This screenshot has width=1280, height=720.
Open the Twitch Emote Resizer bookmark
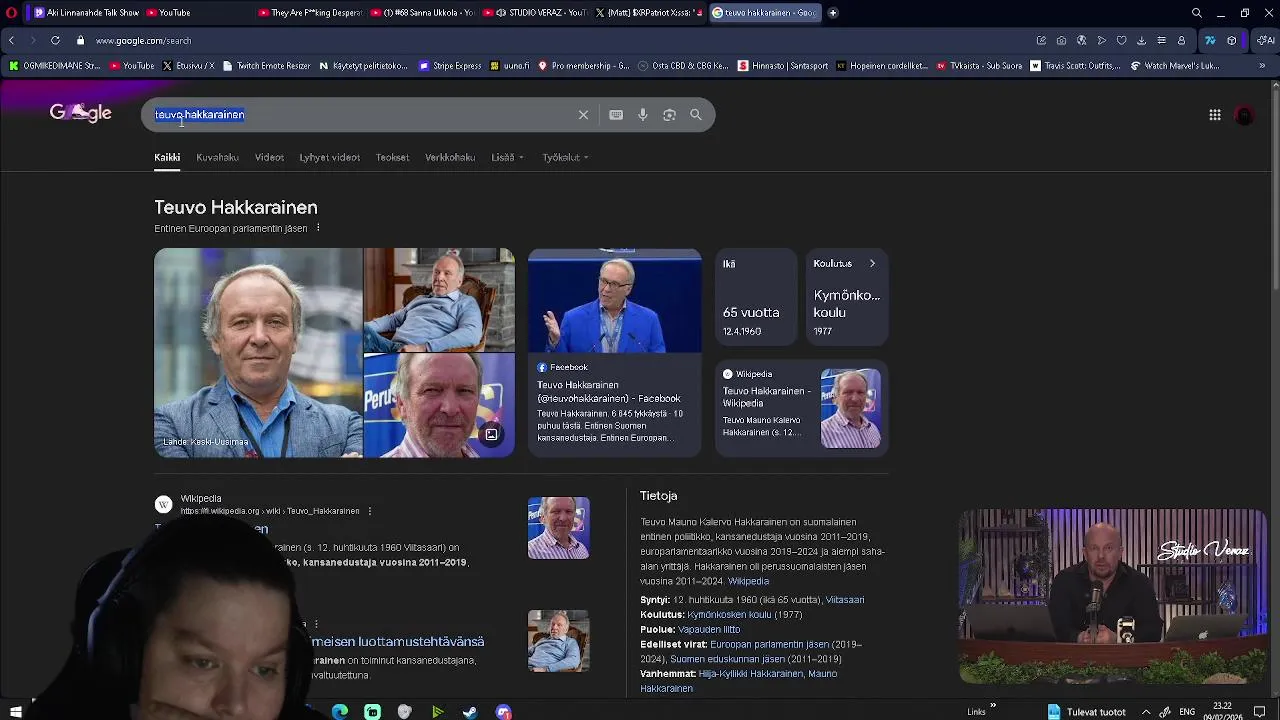pos(266,66)
